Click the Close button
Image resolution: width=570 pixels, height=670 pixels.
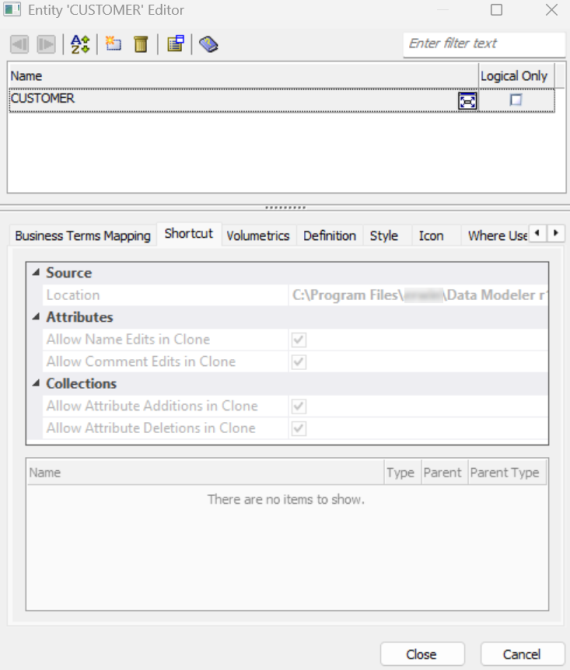422,654
